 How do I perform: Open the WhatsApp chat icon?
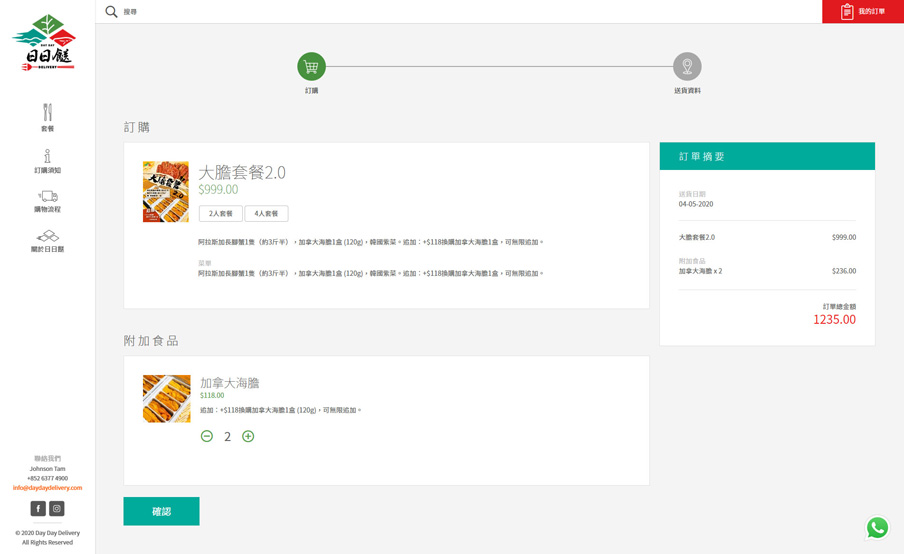point(877,527)
